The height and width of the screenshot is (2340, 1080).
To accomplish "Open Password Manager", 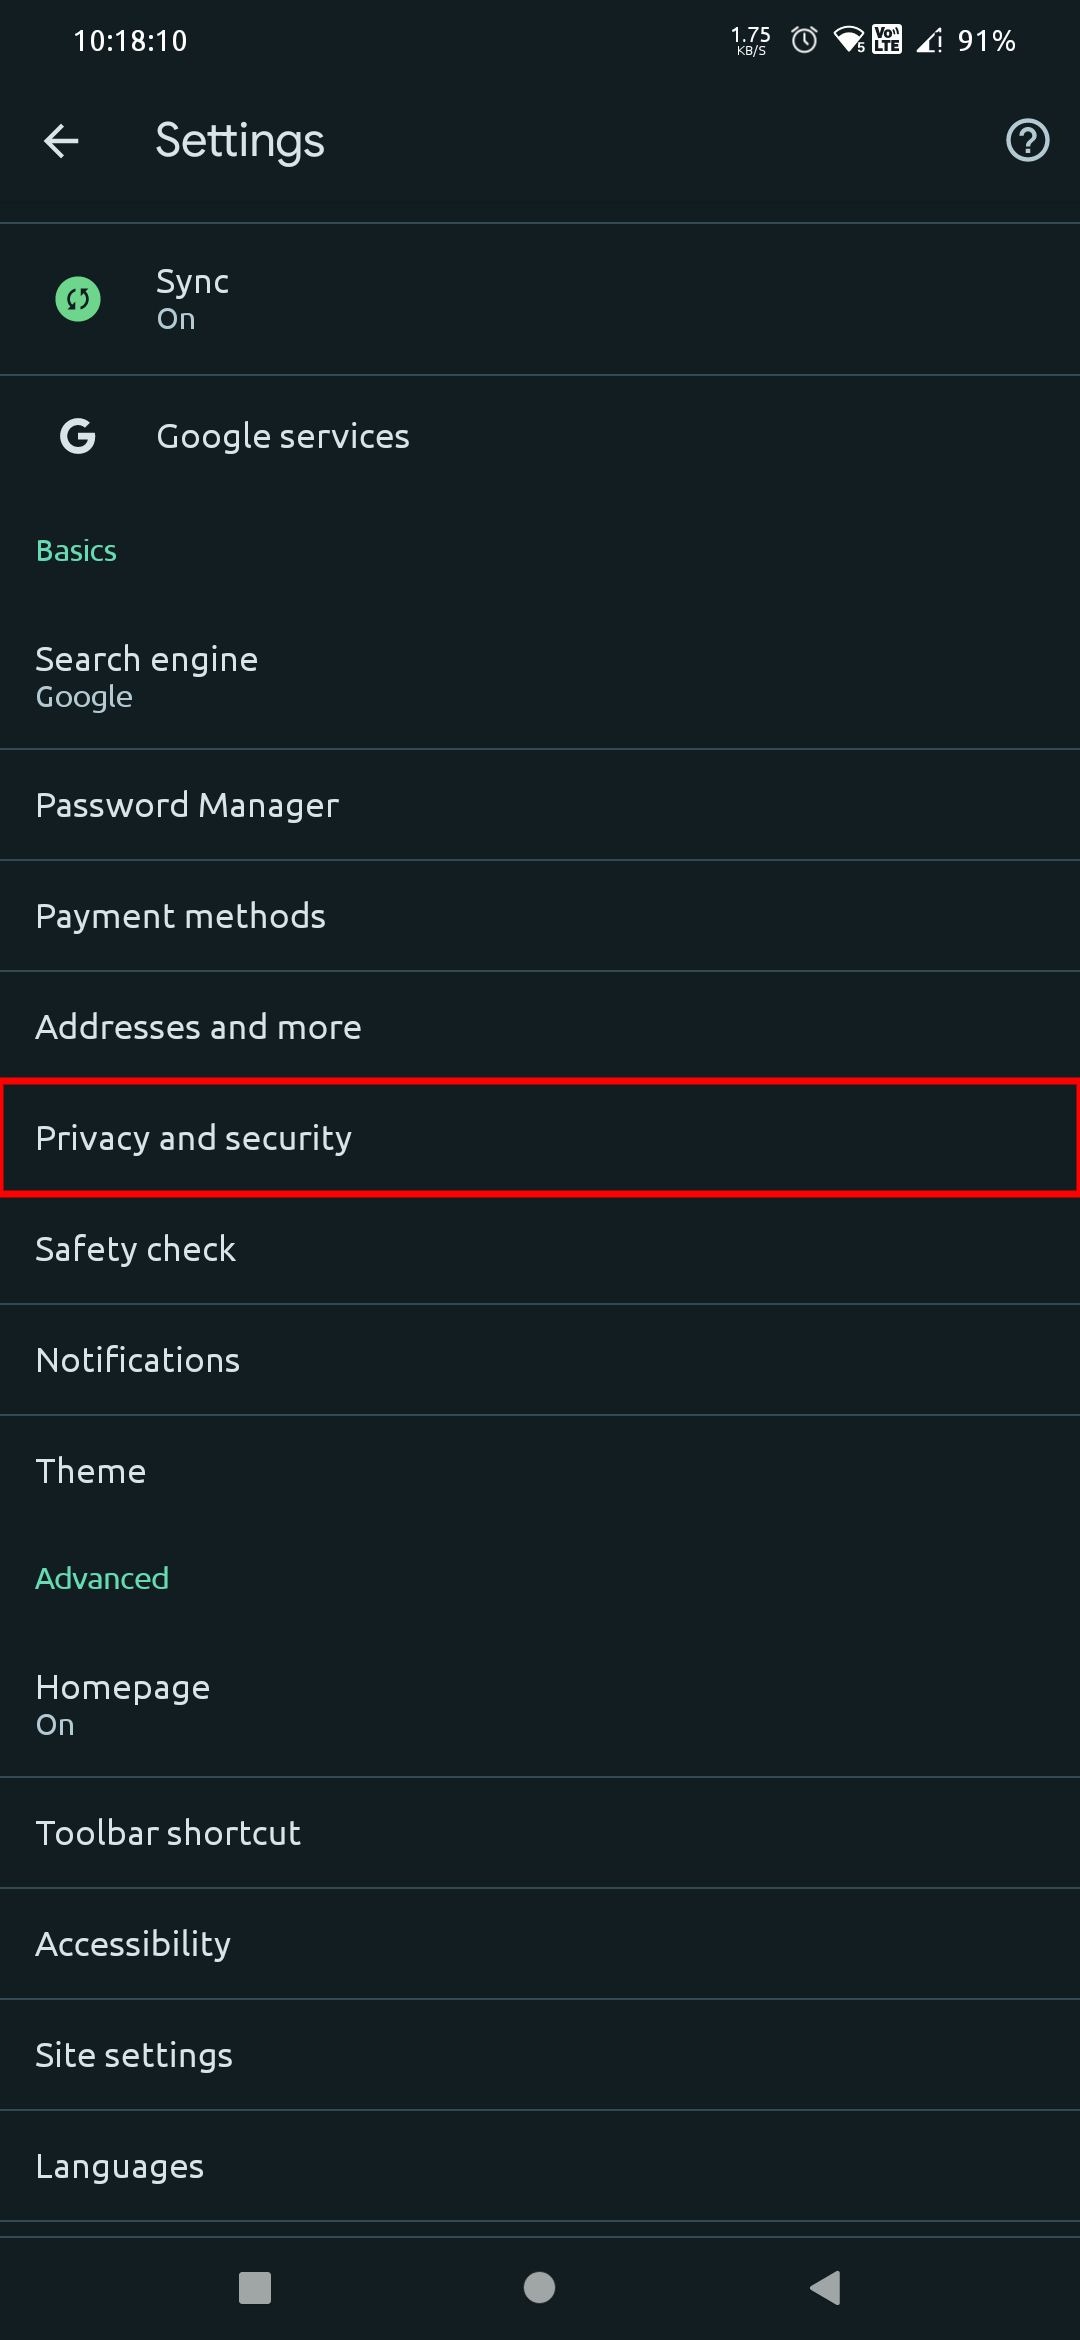I will (x=540, y=805).
